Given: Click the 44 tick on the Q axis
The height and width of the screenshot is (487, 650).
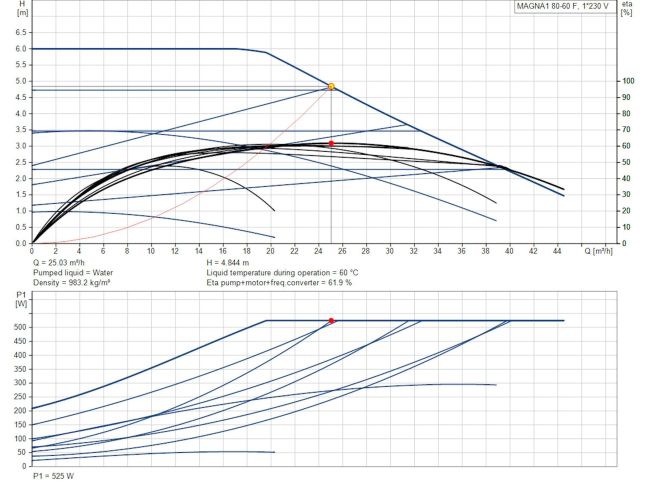Looking at the screenshot, I should tap(557, 252).
